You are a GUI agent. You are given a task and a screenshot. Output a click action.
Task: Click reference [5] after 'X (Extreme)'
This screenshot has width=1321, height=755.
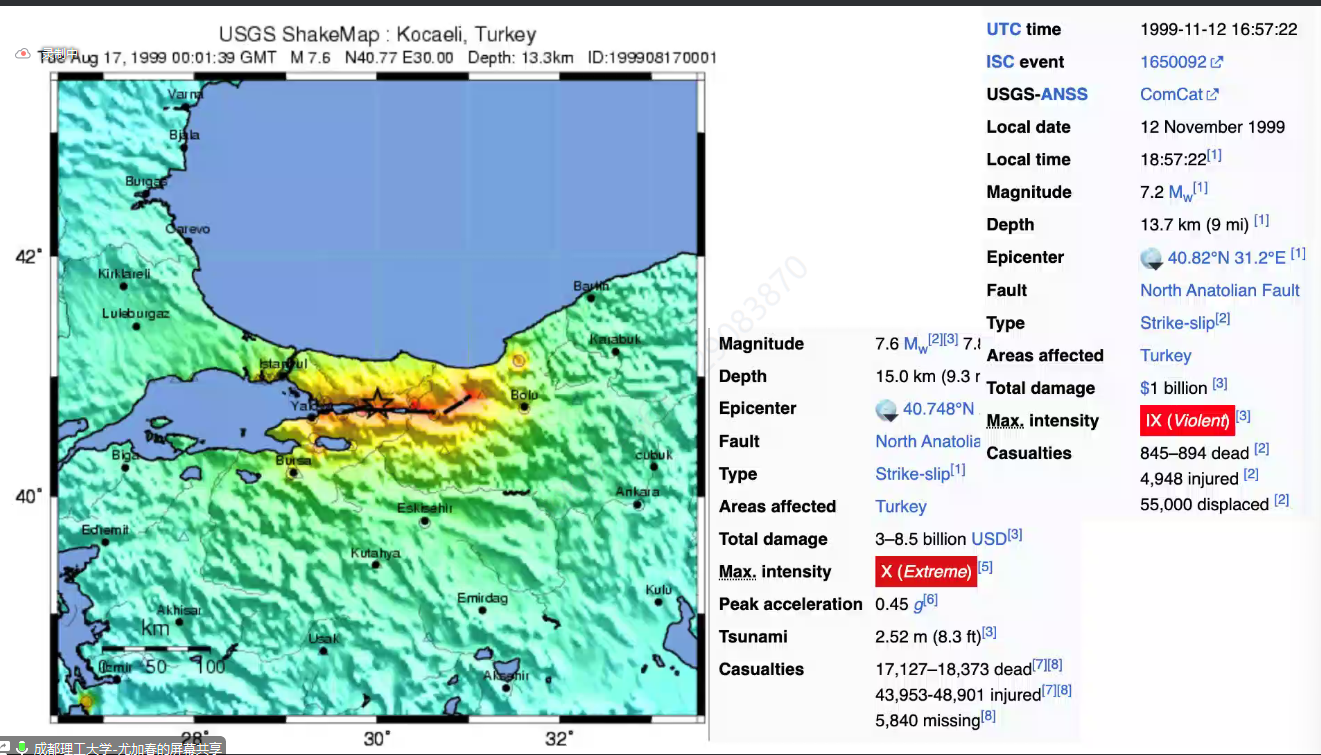tap(985, 568)
